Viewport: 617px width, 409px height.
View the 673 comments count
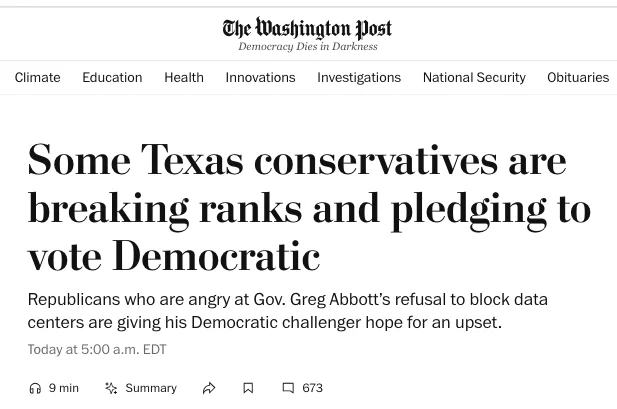pyautogui.click(x=312, y=388)
